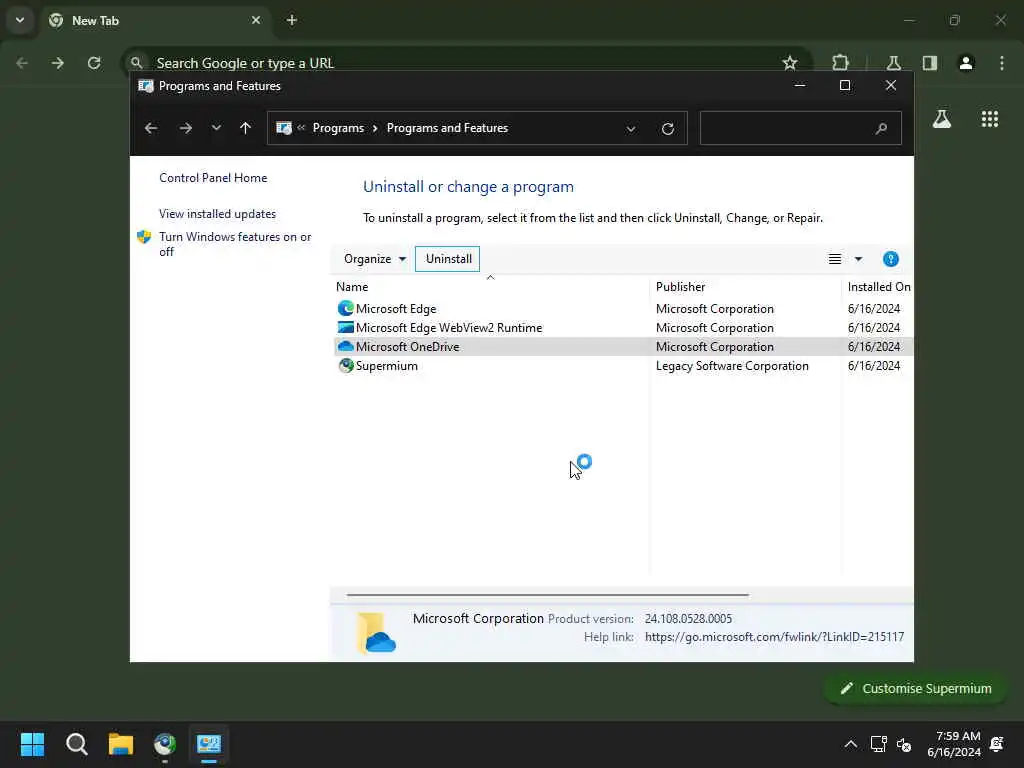
Task: Open browser experiments flask toolbar icon
Action: click(893, 63)
